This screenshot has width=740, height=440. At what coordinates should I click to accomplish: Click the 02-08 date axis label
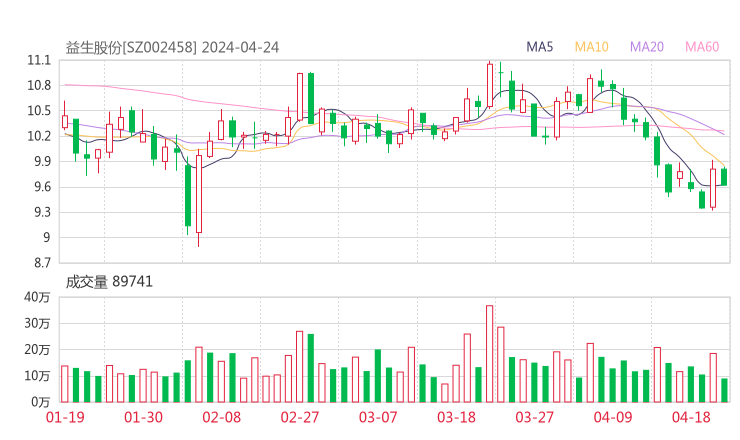(222, 417)
